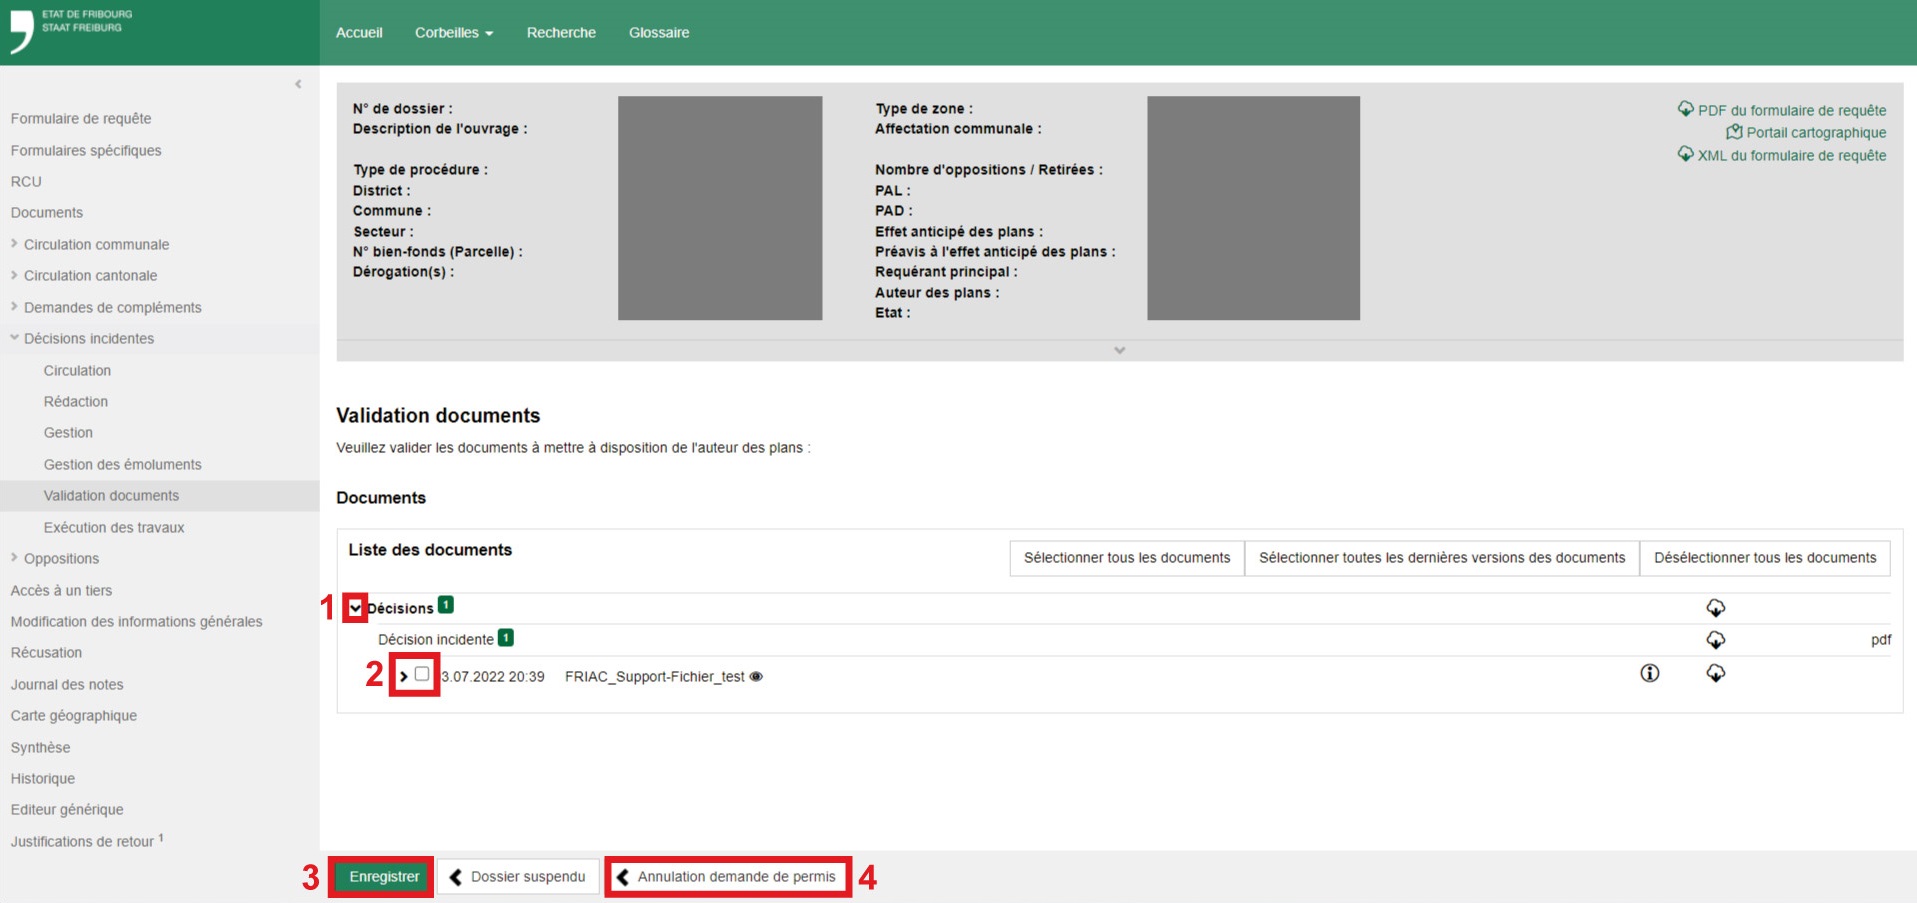Download the Décision incidente pdf via its icon
Viewport: 1917px width, 903px height.
pyautogui.click(x=1715, y=640)
